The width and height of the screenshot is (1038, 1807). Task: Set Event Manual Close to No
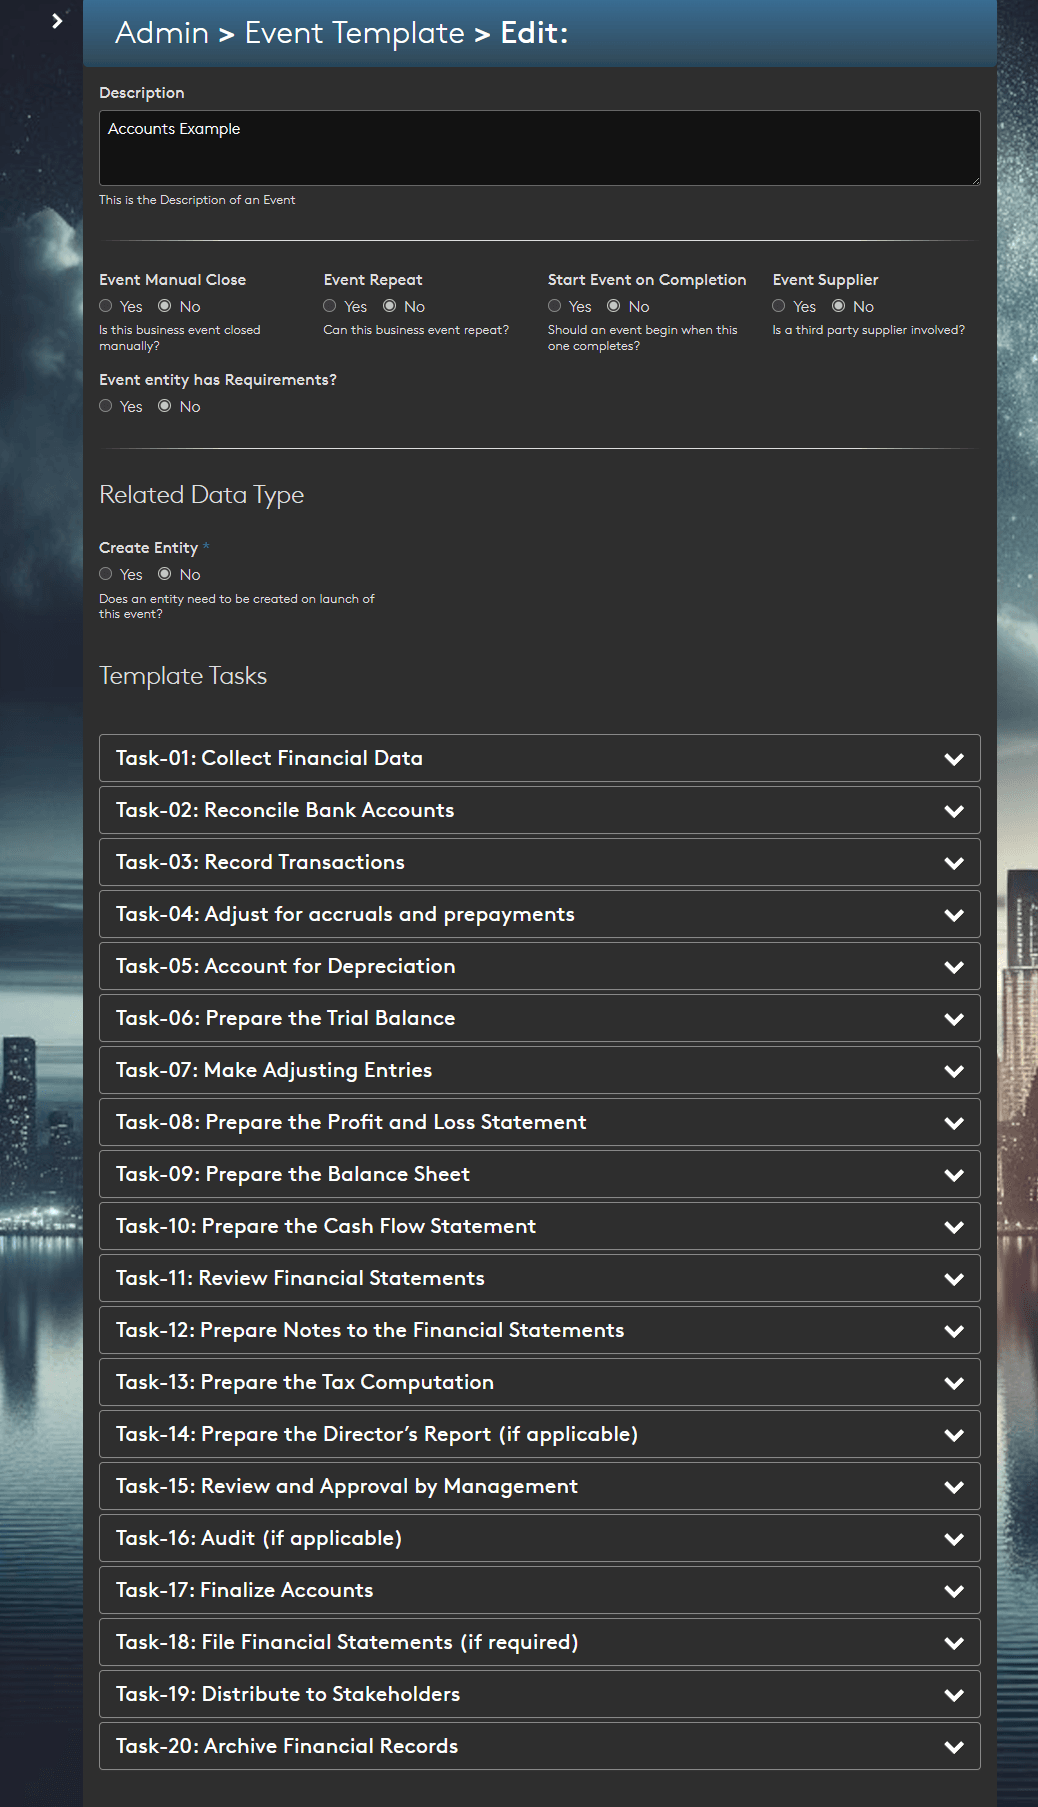pyautogui.click(x=165, y=306)
